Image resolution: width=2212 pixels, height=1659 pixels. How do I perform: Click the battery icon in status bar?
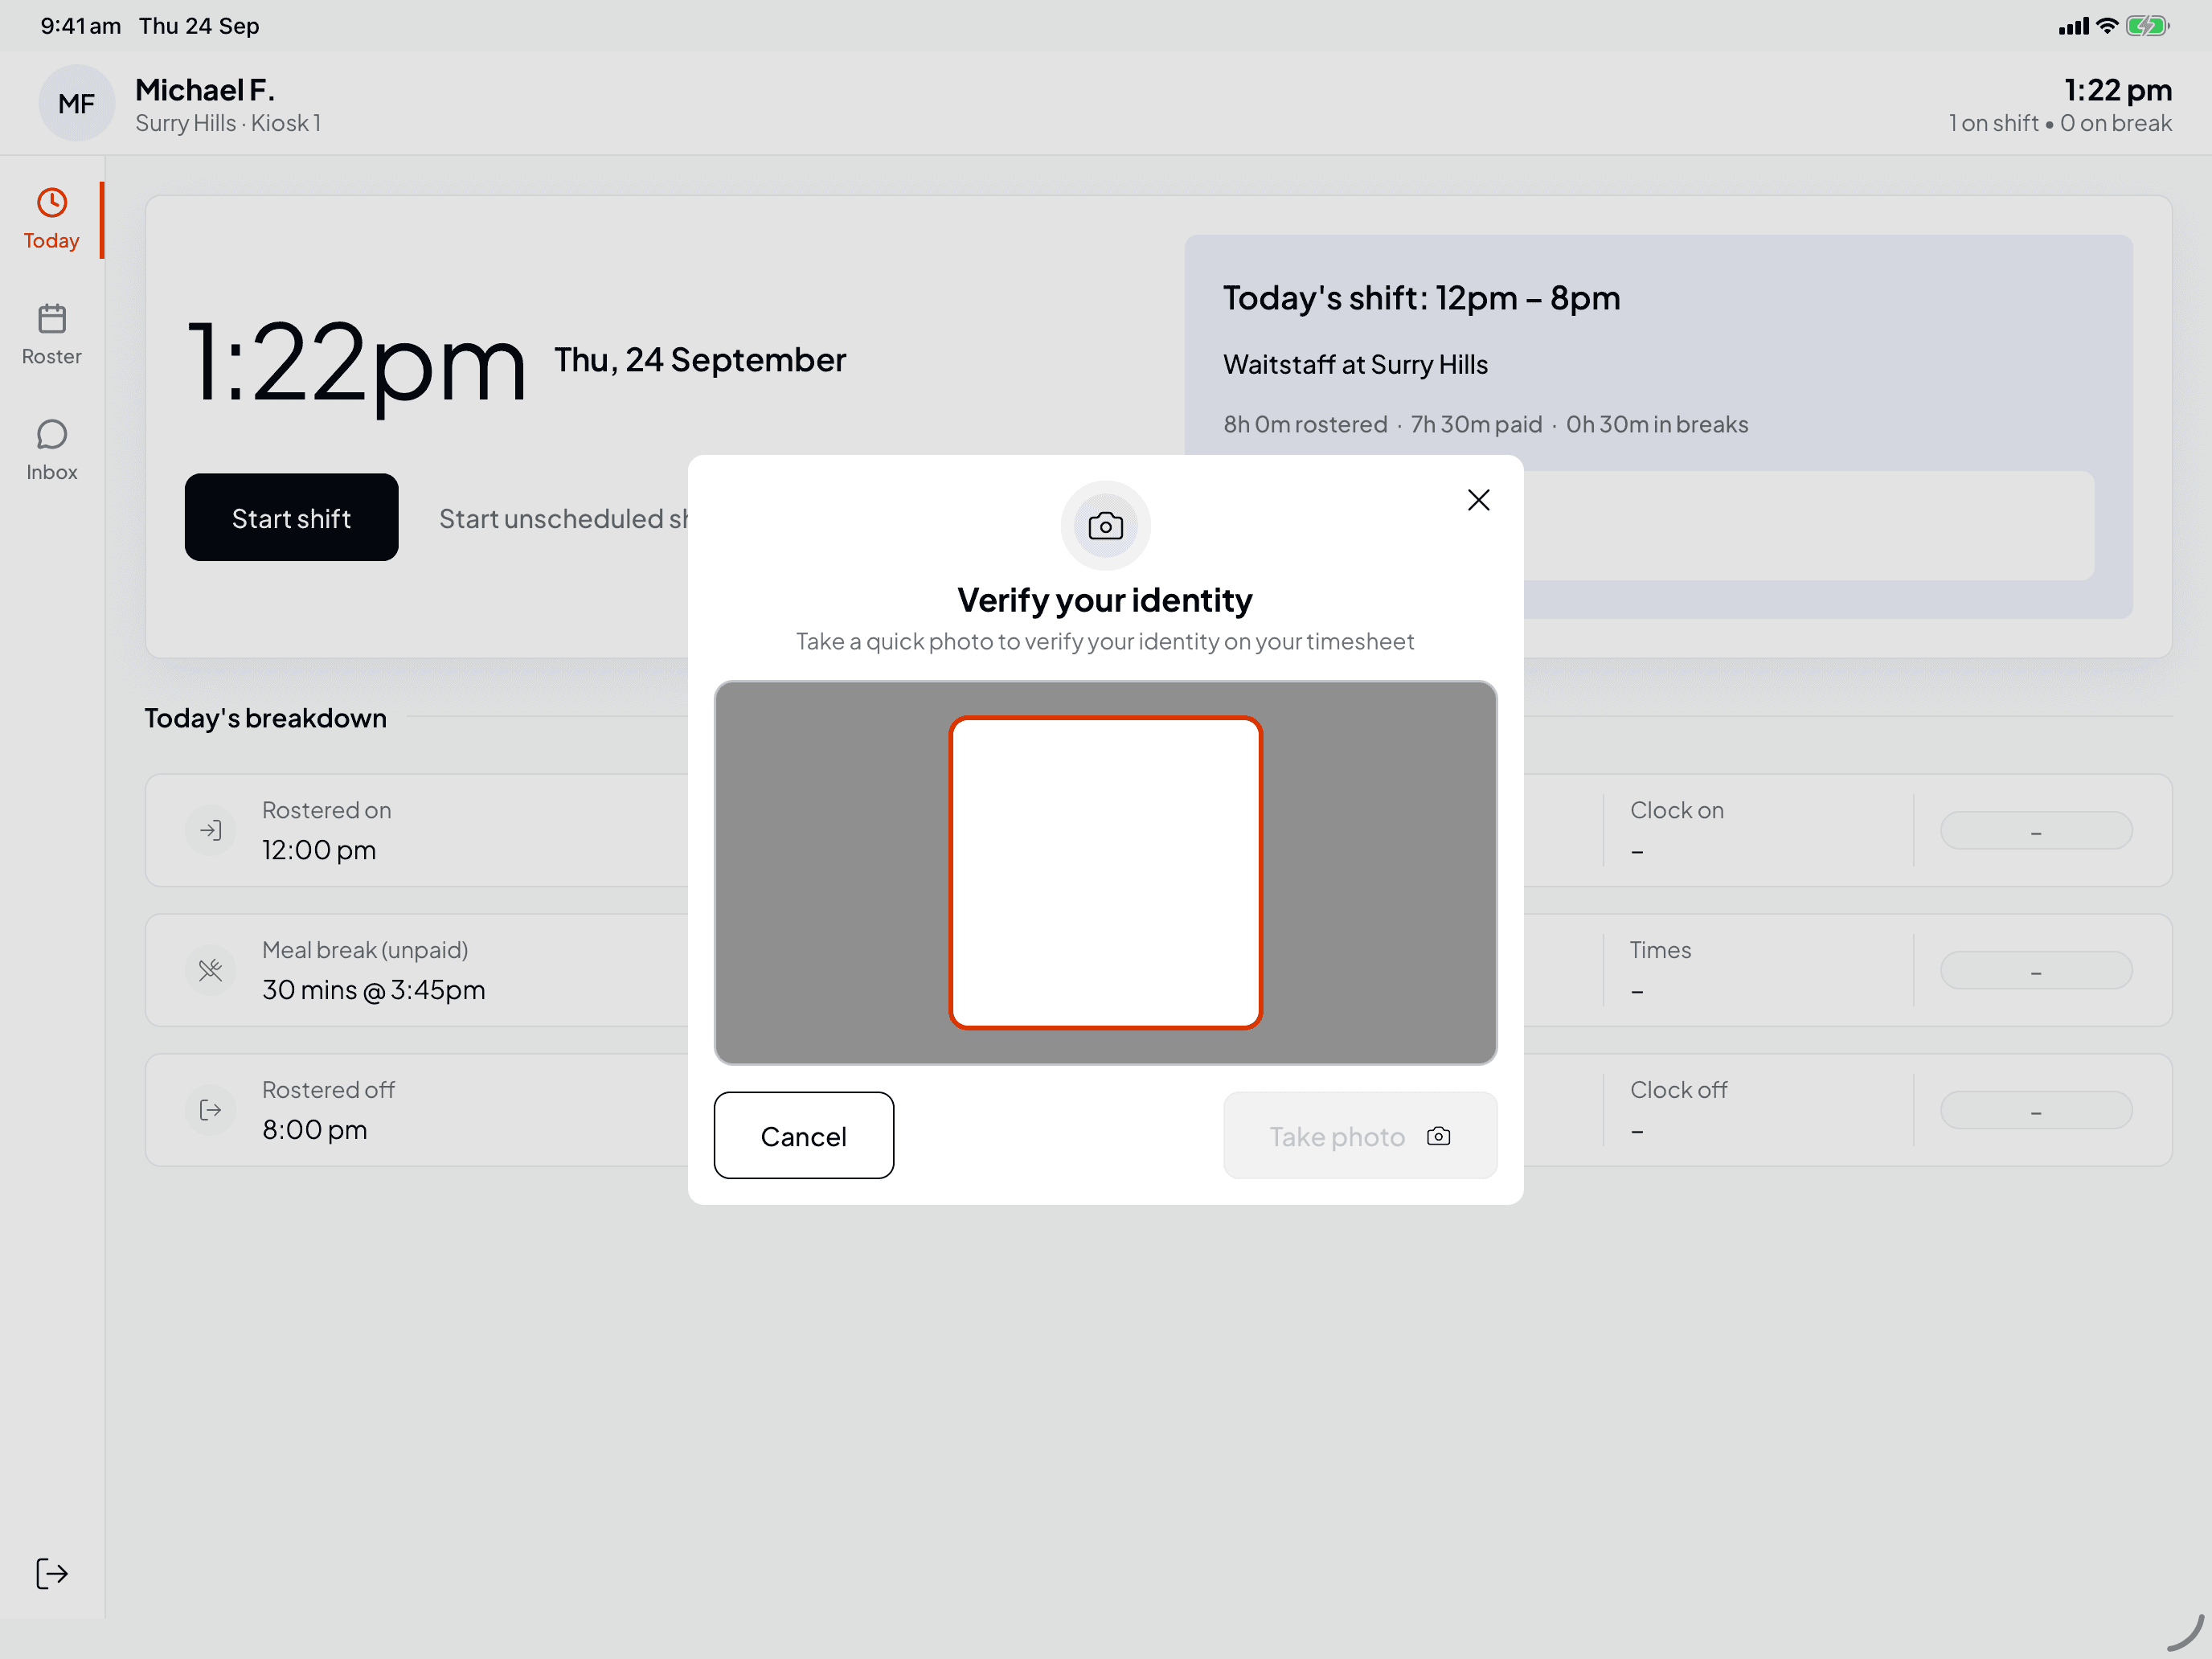point(2148,26)
